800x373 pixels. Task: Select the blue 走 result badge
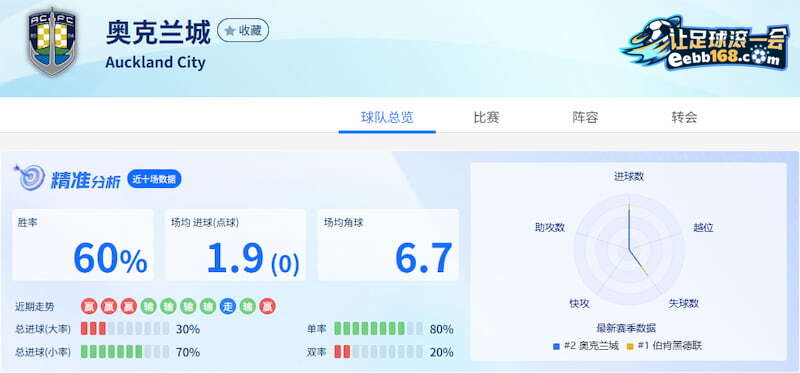click(x=228, y=307)
